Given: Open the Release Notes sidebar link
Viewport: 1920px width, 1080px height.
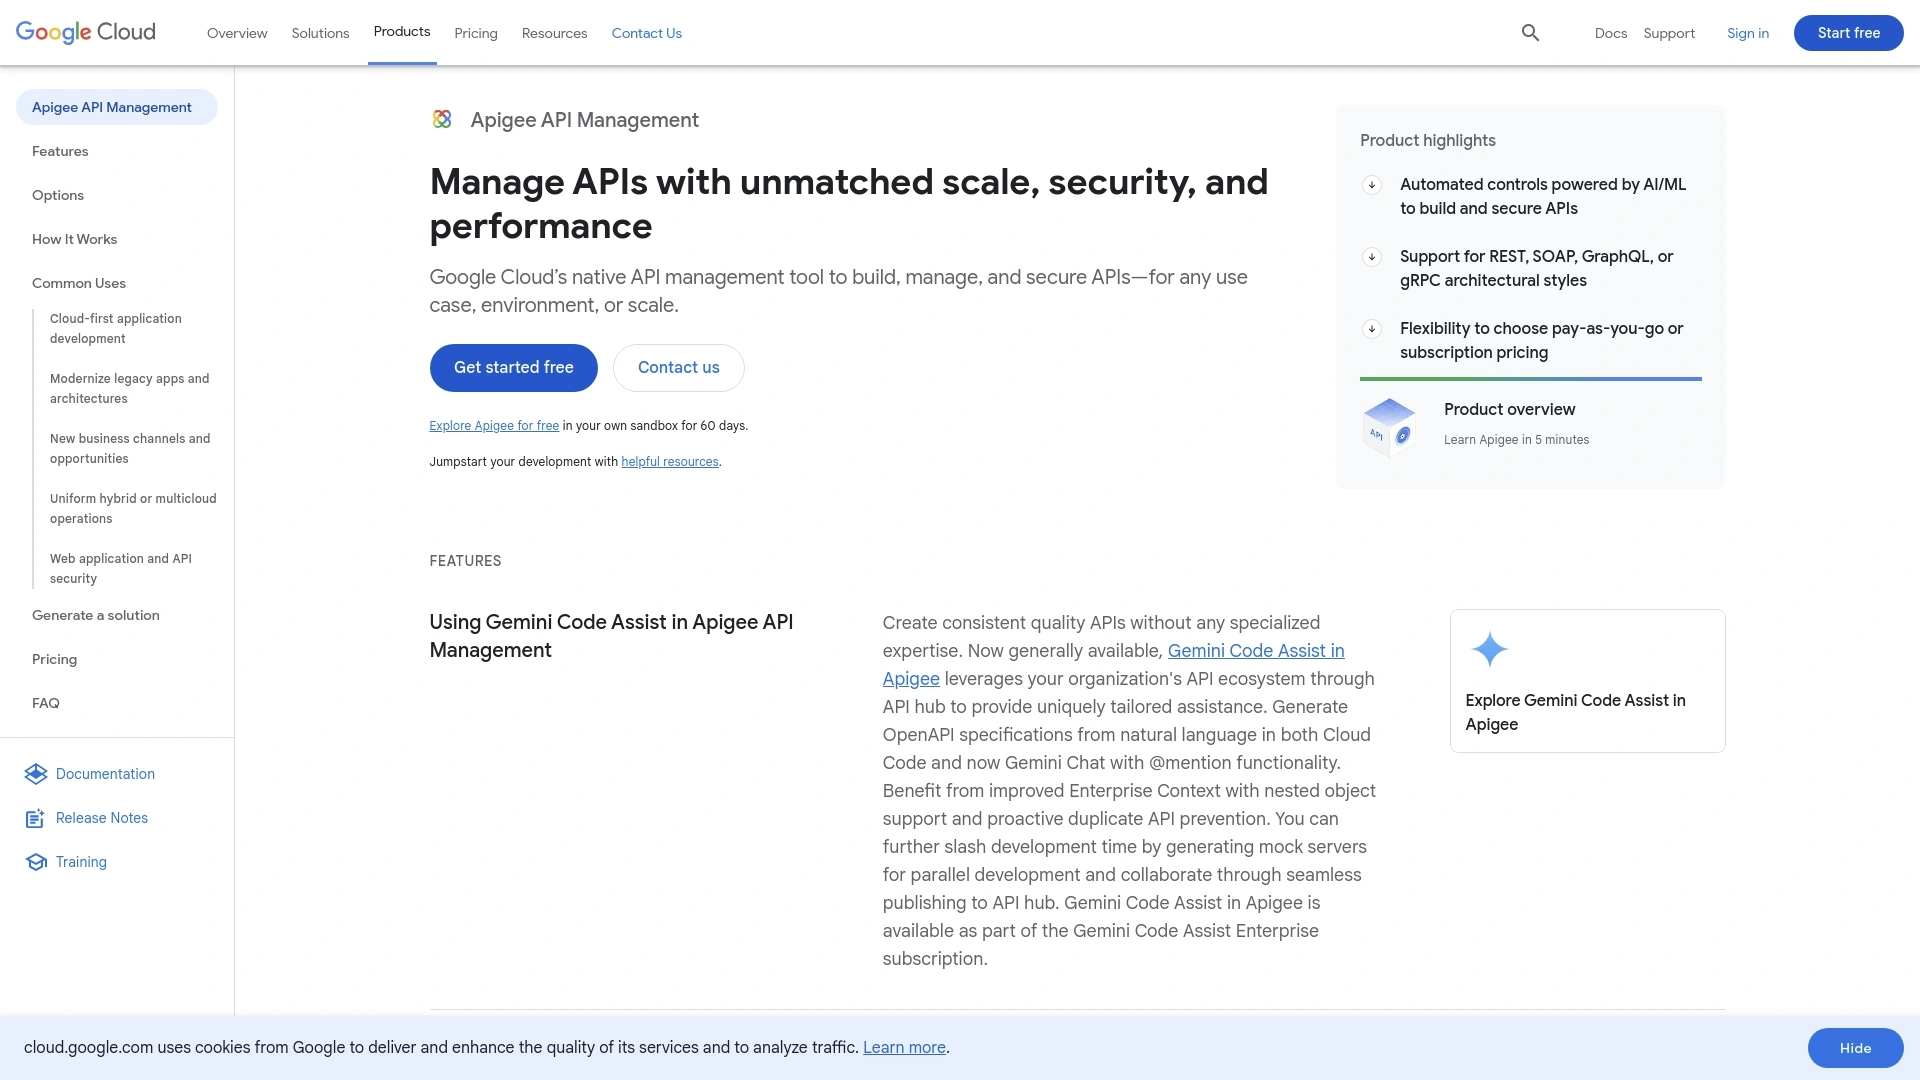Looking at the screenshot, I should point(102,818).
